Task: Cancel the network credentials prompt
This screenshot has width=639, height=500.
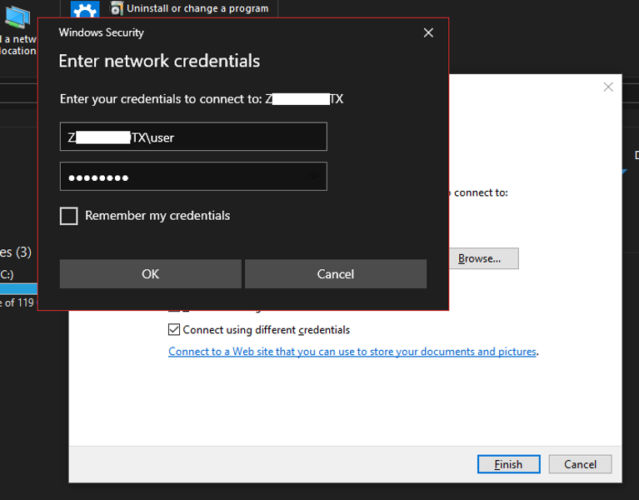Action: [x=335, y=274]
